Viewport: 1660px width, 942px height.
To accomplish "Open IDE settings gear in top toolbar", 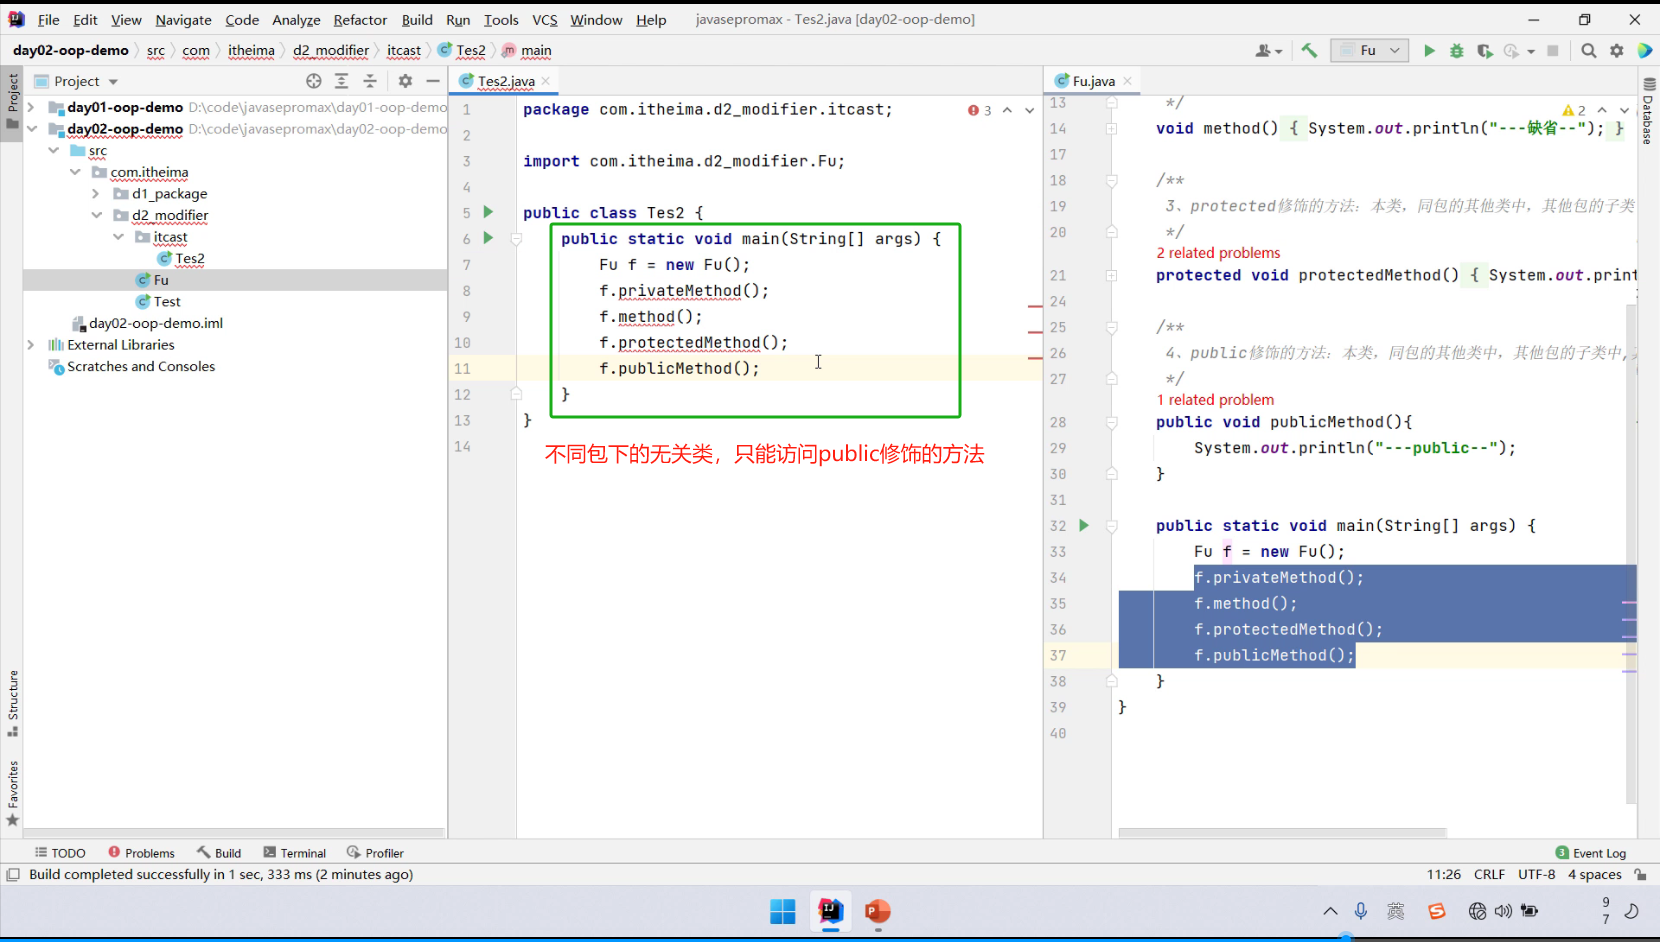I will (x=1617, y=51).
